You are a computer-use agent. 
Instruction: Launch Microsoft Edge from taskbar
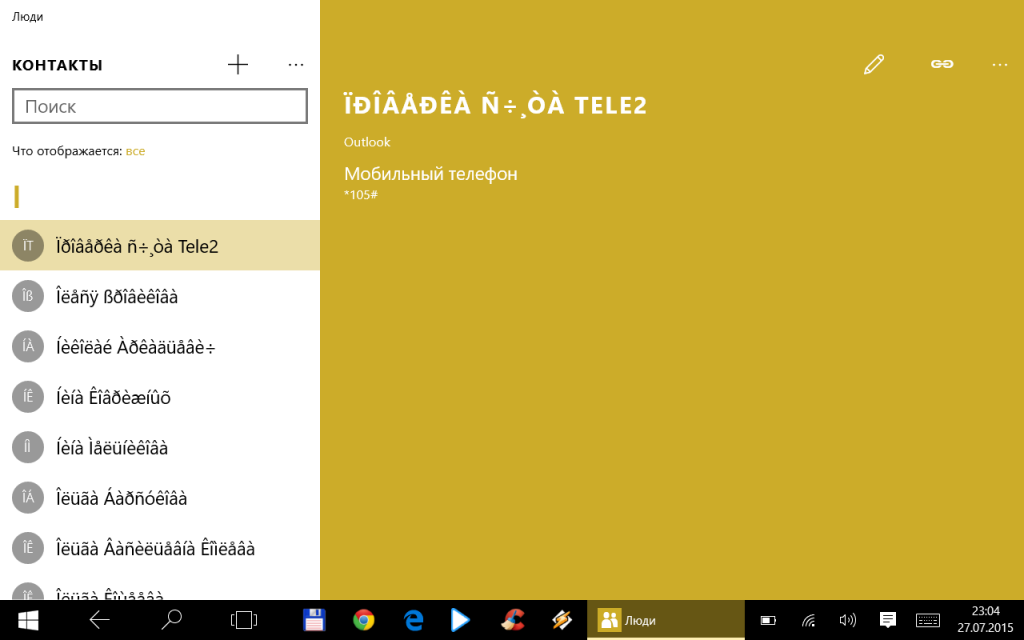click(413, 620)
